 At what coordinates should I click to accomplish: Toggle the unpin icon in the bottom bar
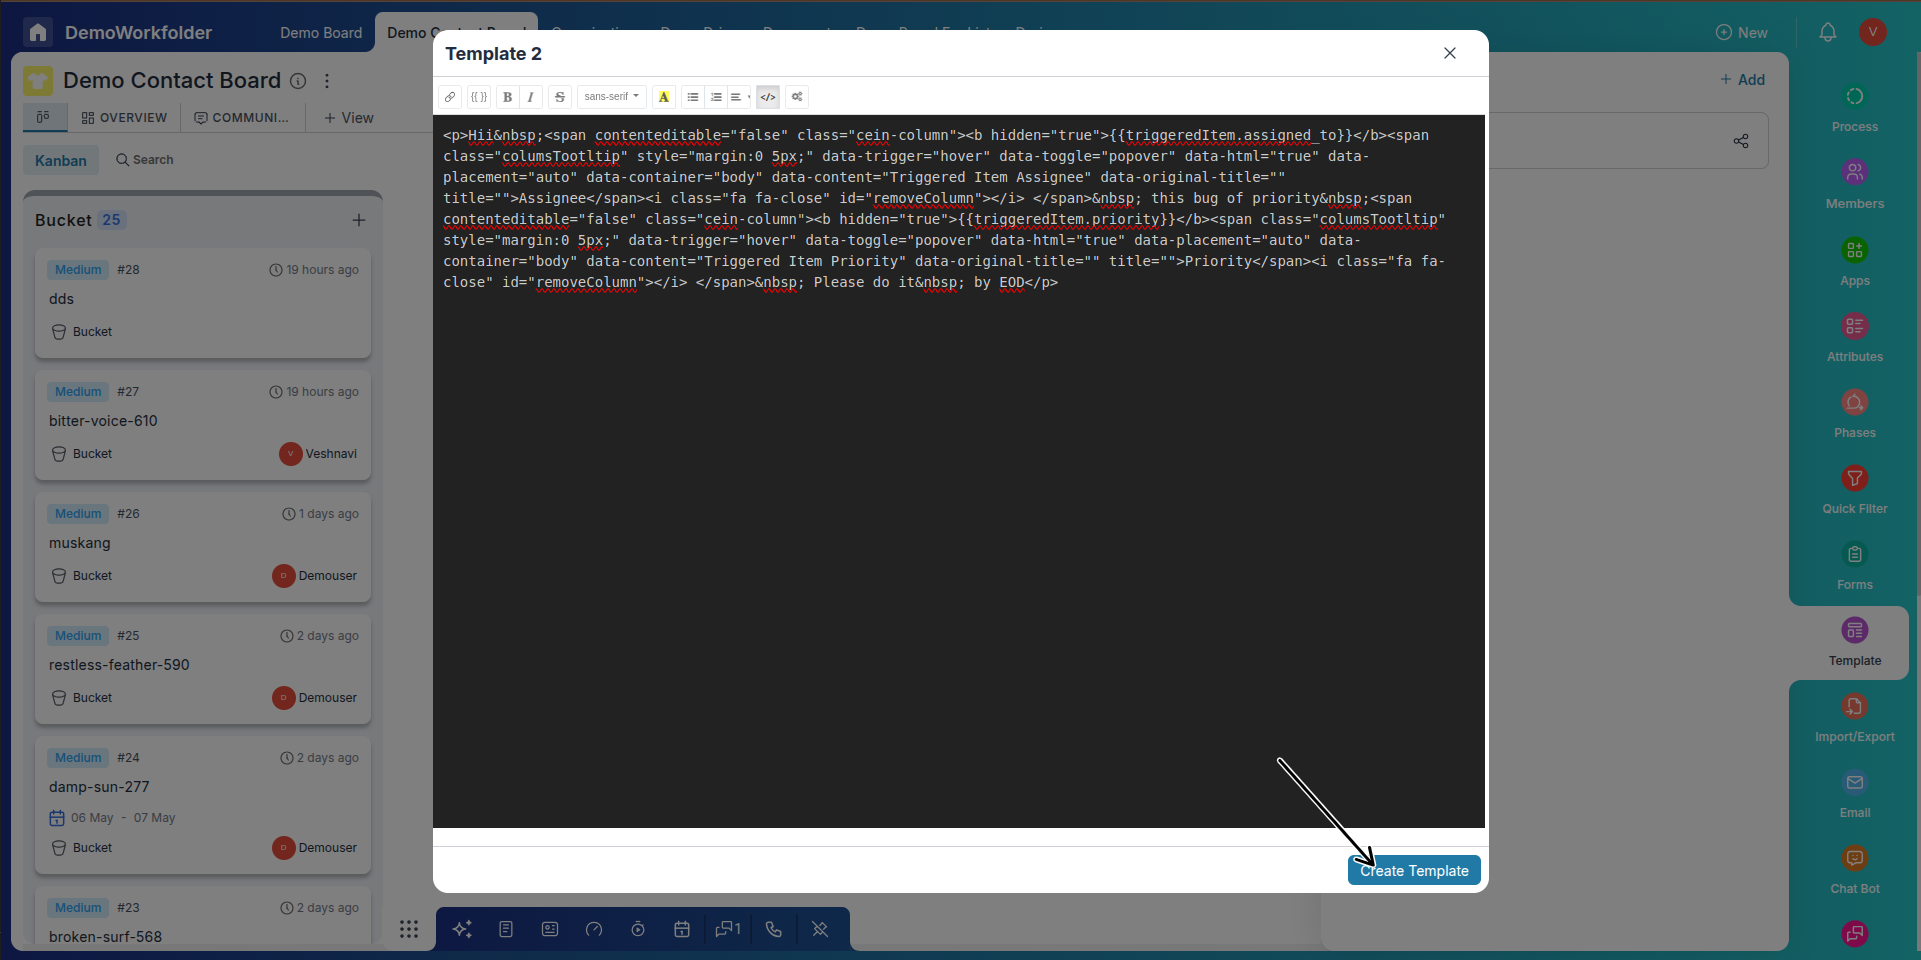(820, 929)
